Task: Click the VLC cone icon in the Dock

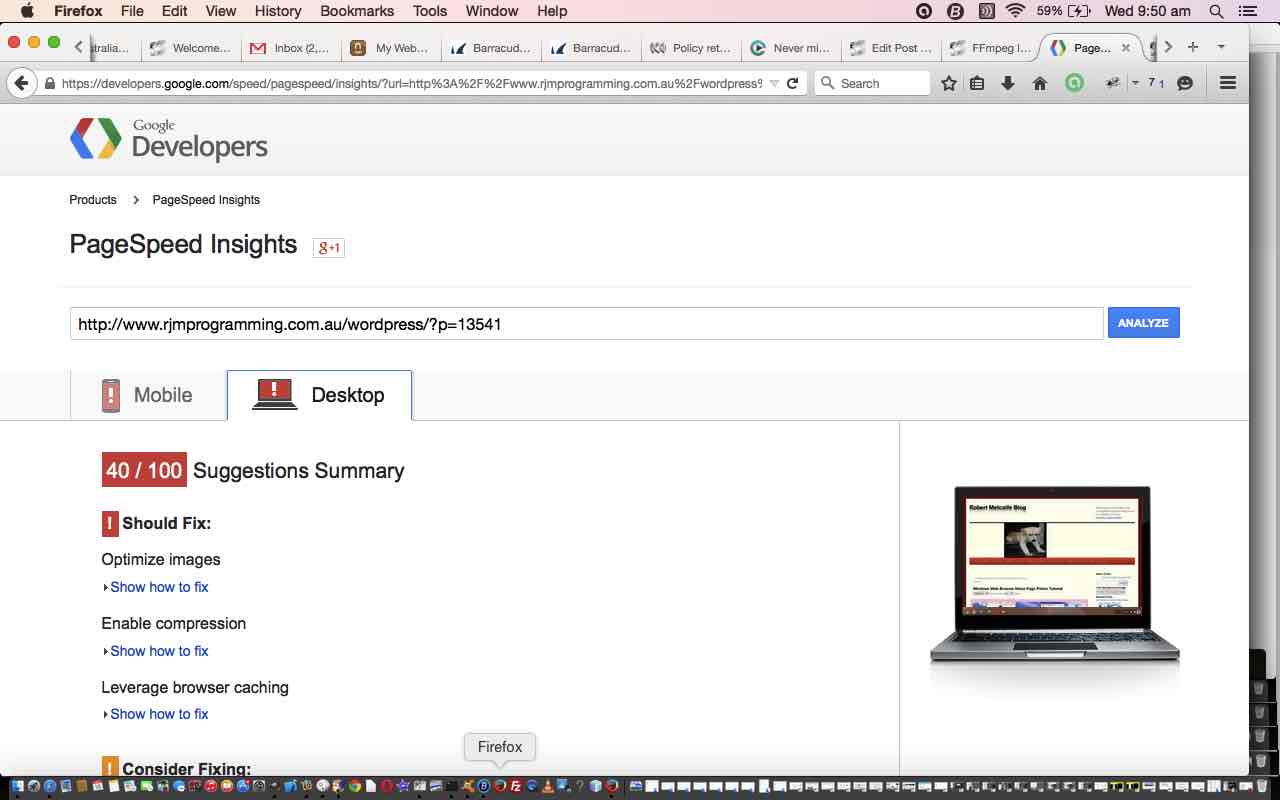Action: tap(548, 787)
